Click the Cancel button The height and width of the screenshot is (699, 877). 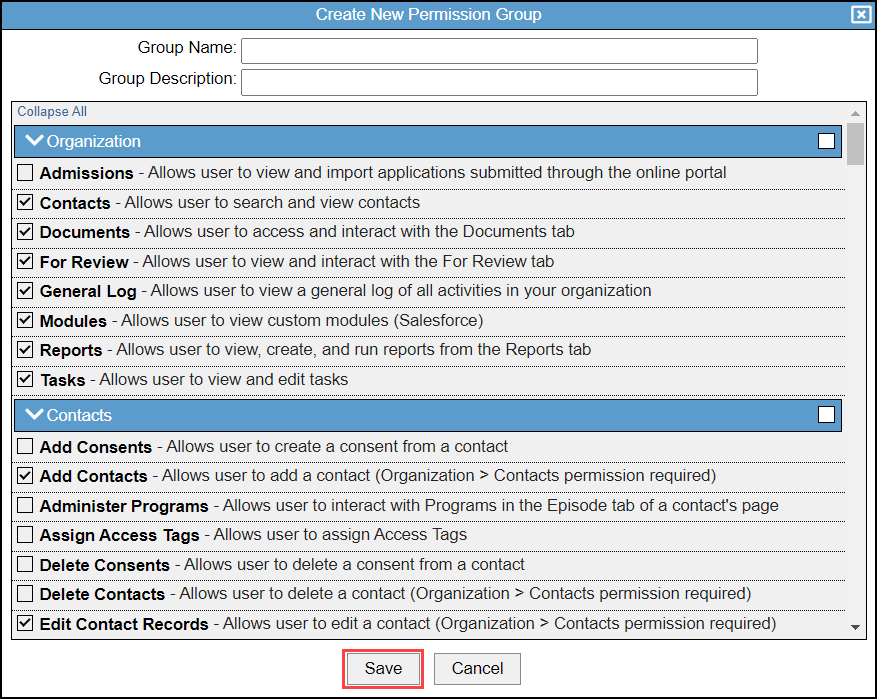[x=477, y=668]
